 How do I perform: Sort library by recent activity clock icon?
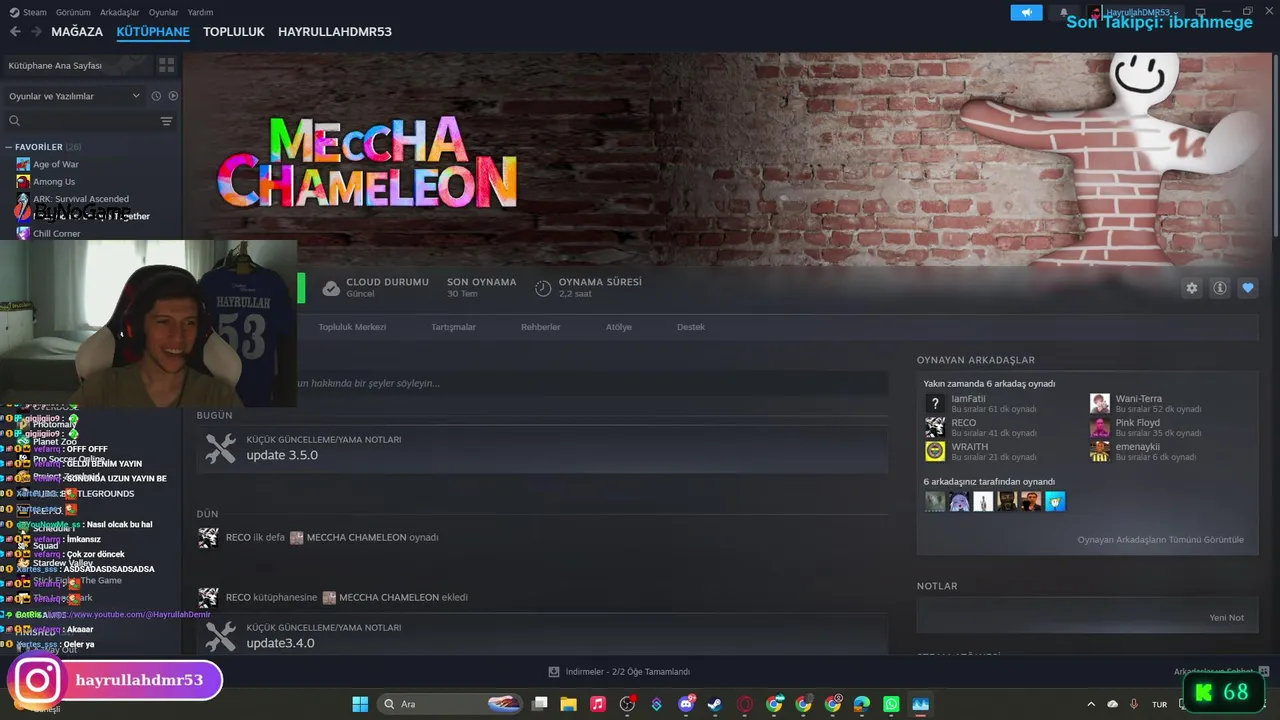[156, 96]
